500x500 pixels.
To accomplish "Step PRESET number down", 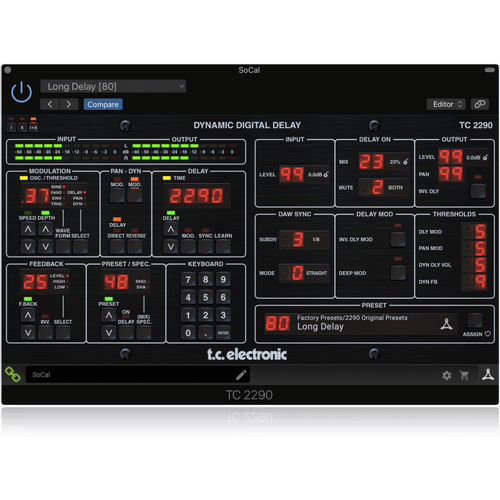I will [x=109, y=332].
